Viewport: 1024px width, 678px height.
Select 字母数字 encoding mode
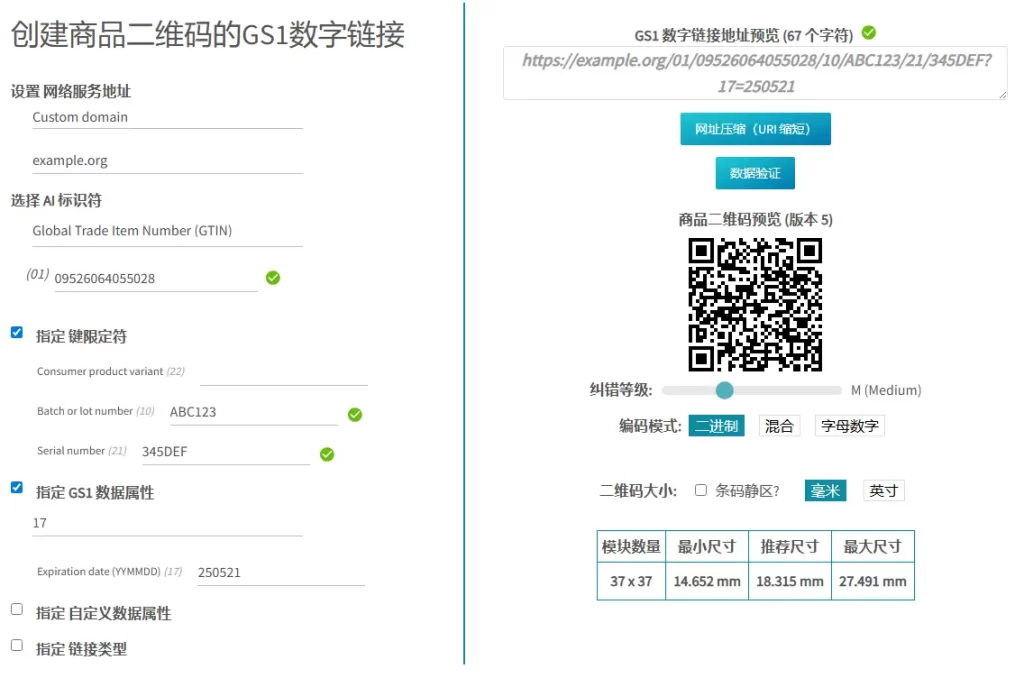tap(849, 426)
